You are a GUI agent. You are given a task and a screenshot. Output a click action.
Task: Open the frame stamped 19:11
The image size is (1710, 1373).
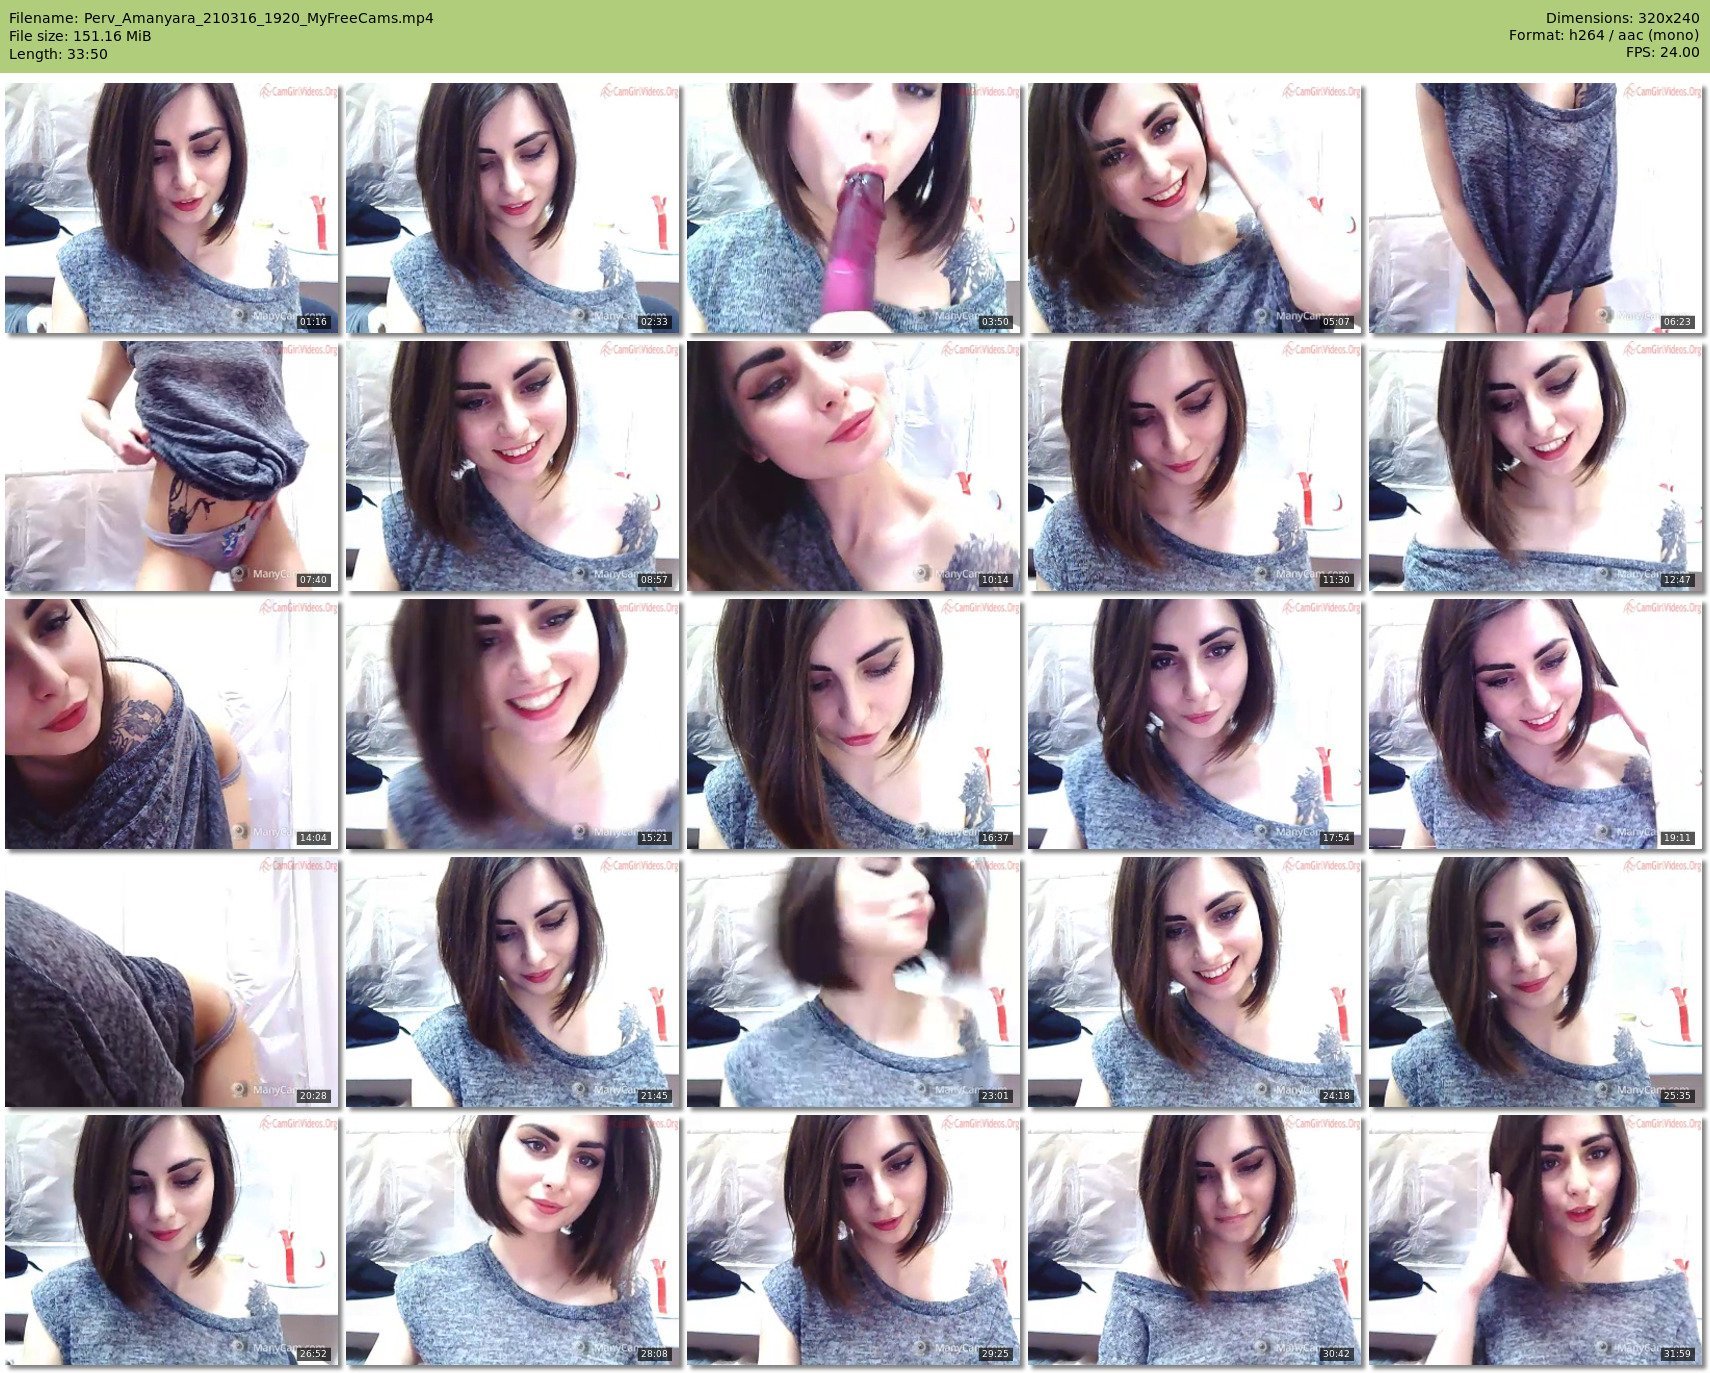click(1535, 724)
